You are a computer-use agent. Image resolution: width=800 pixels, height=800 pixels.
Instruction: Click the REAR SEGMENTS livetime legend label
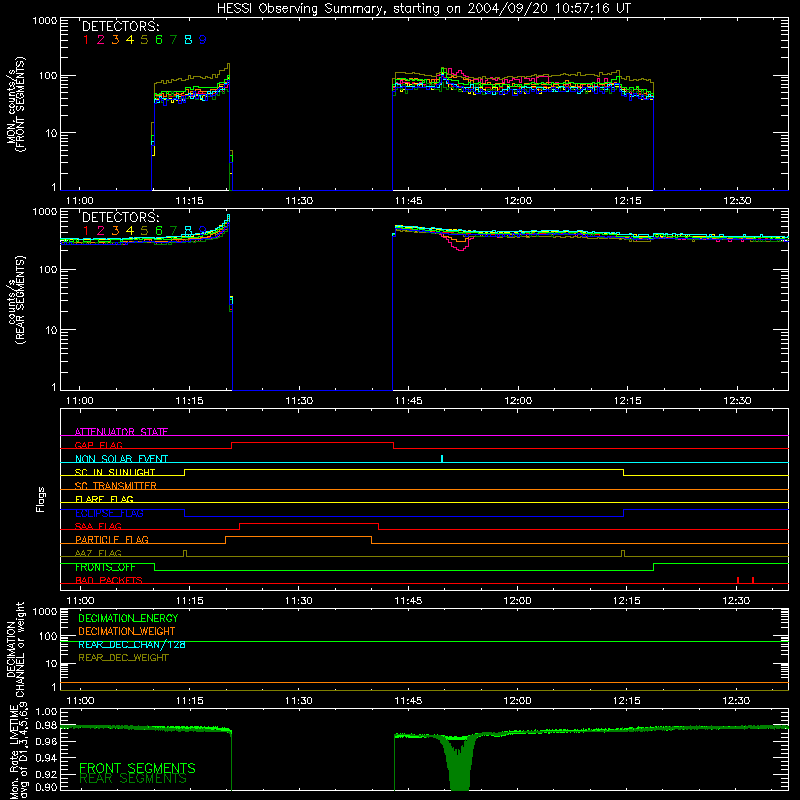(x=133, y=779)
